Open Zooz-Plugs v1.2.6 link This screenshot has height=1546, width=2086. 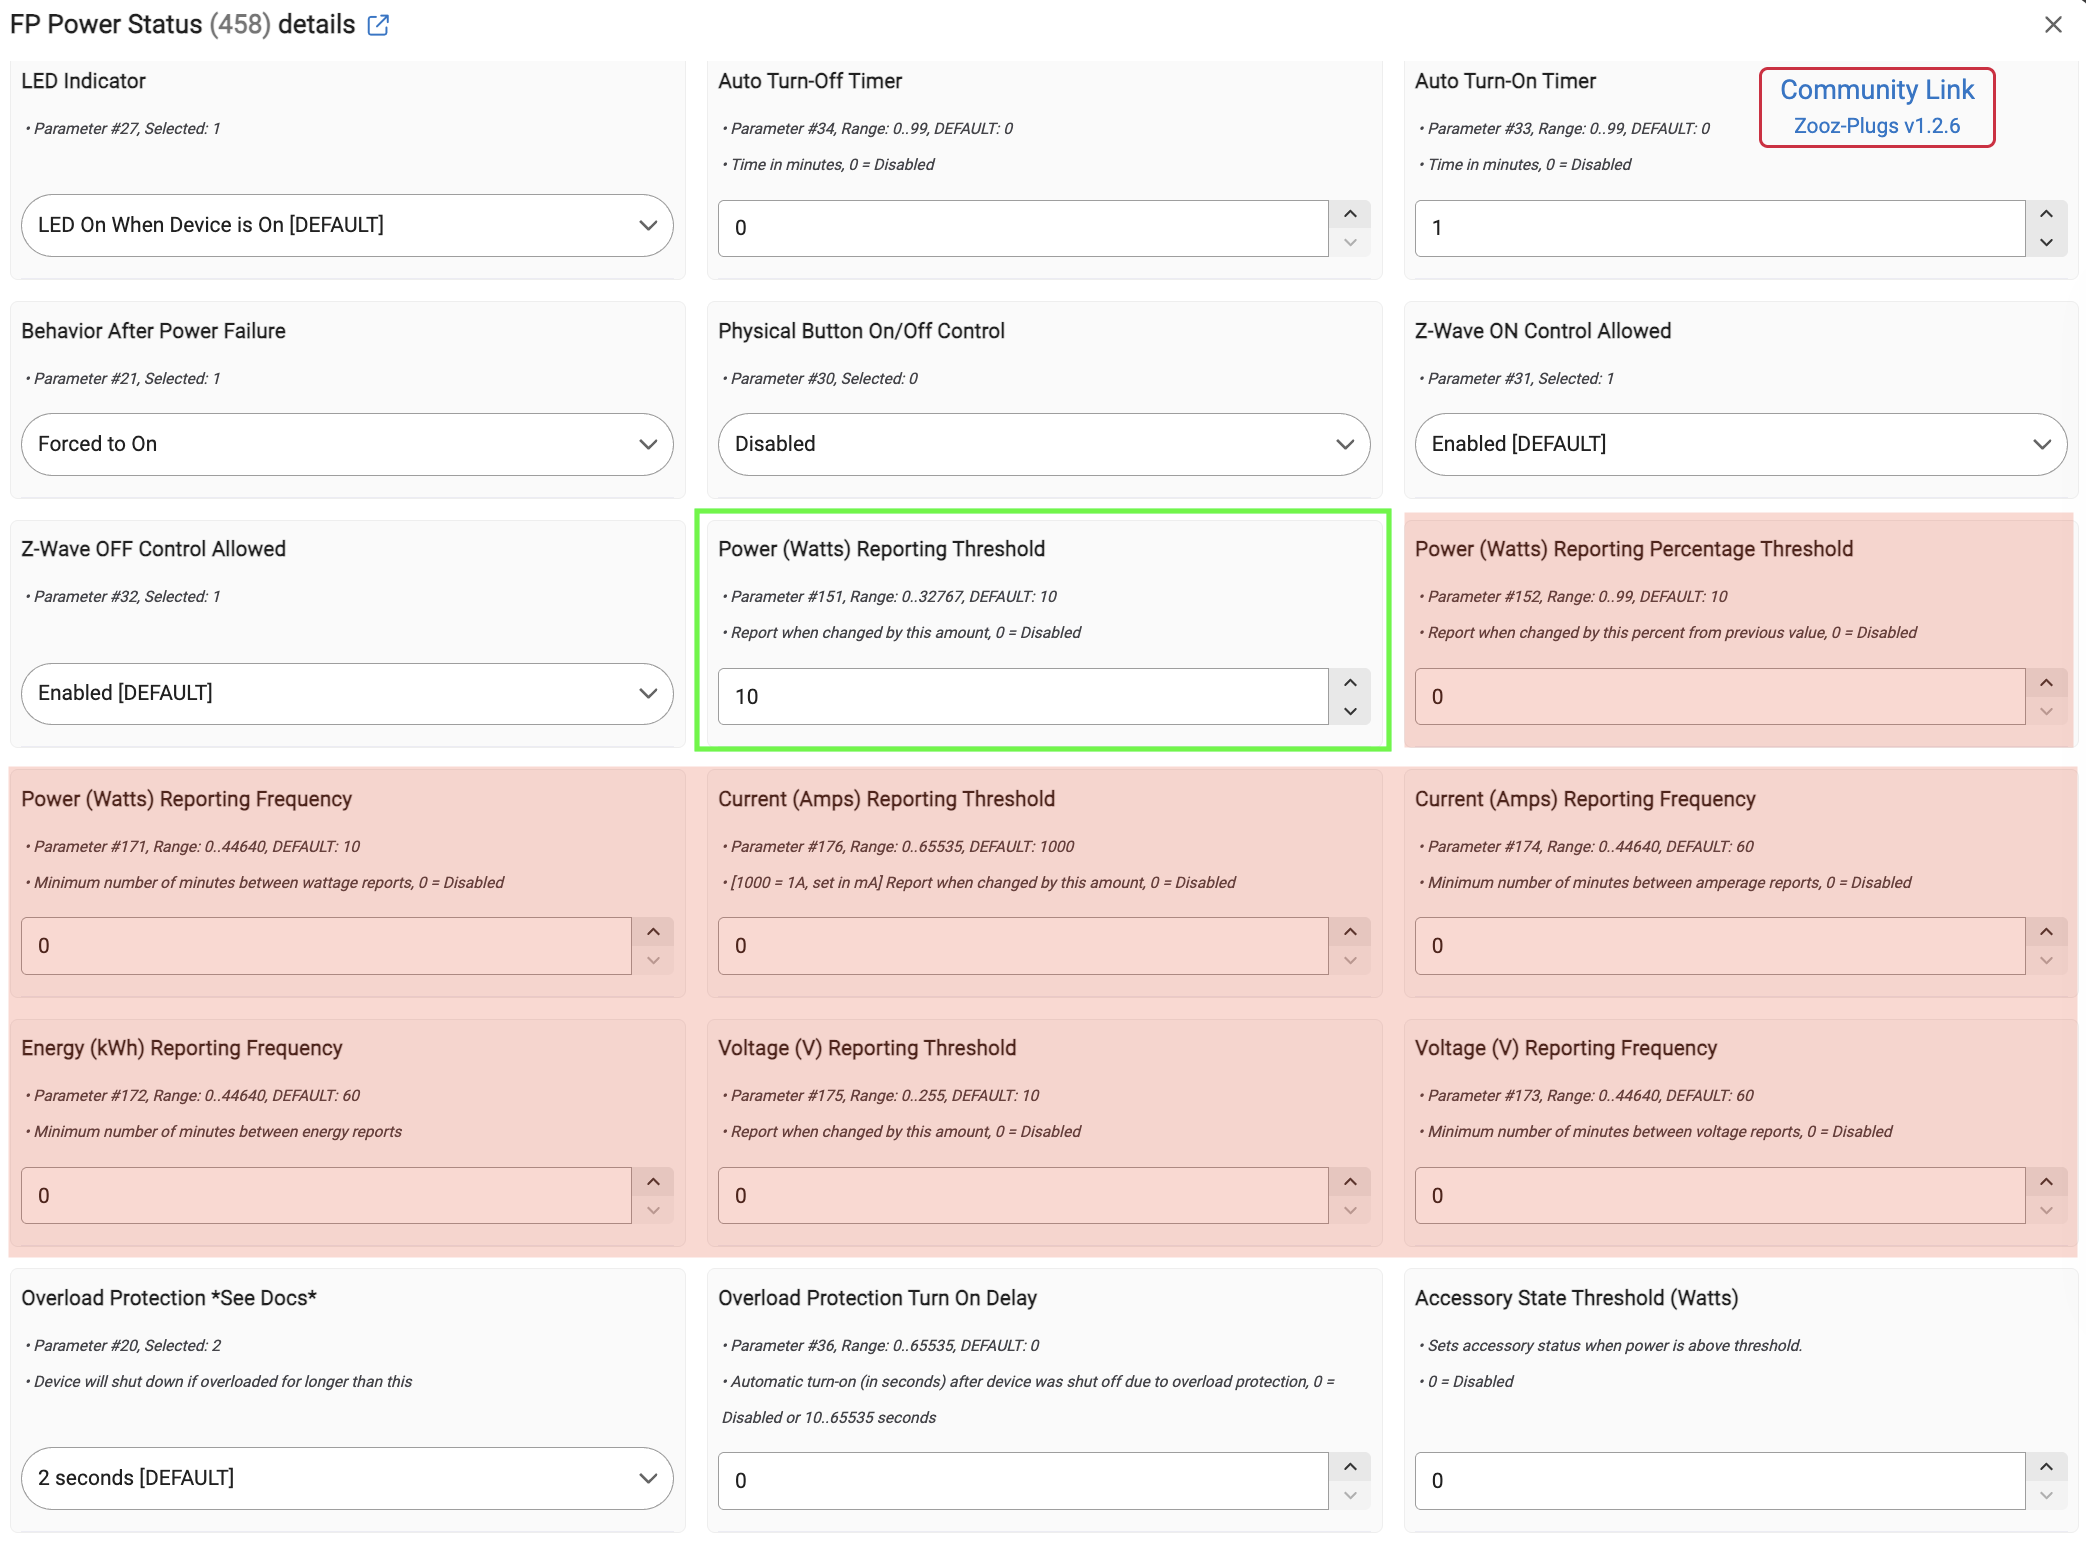pyautogui.click(x=1876, y=126)
